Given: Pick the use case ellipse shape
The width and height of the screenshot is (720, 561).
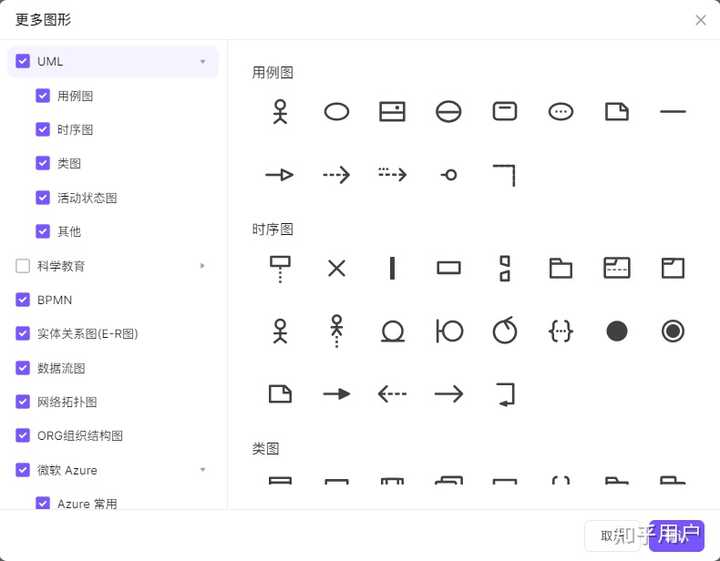Looking at the screenshot, I should (x=337, y=112).
